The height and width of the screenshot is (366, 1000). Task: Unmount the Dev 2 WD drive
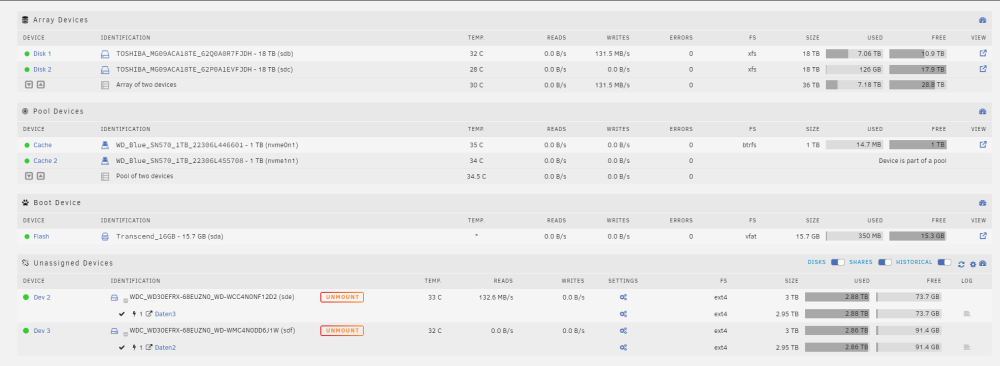tap(342, 297)
